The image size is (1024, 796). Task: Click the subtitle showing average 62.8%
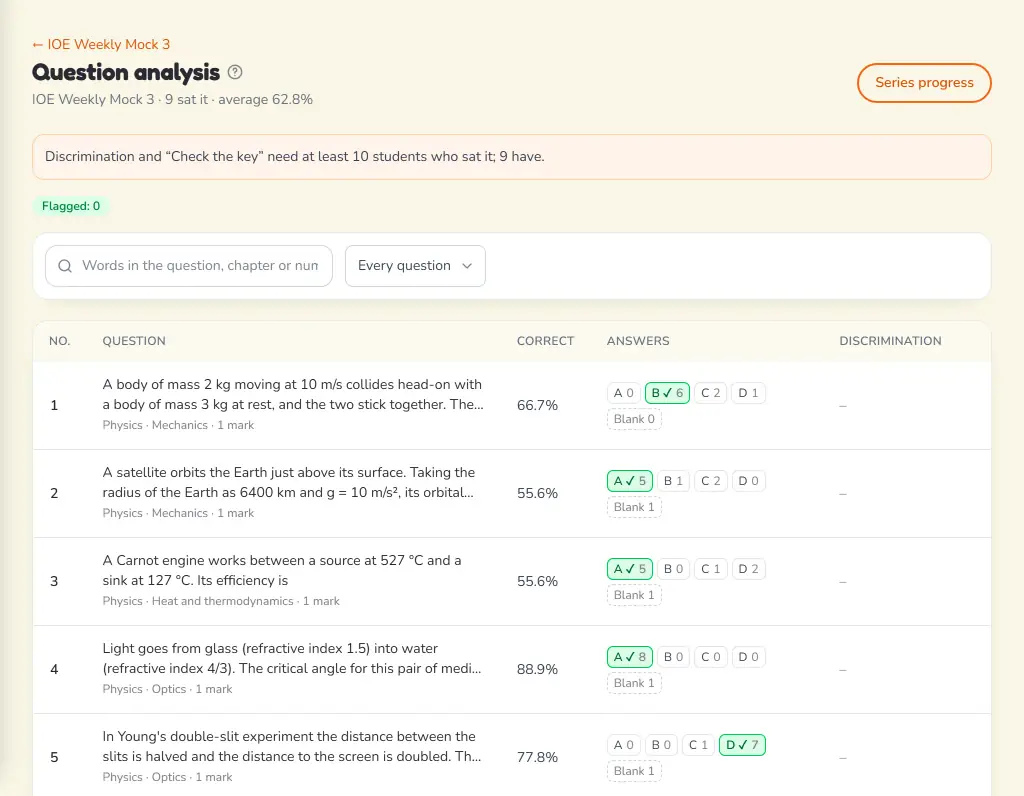point(172,99)
